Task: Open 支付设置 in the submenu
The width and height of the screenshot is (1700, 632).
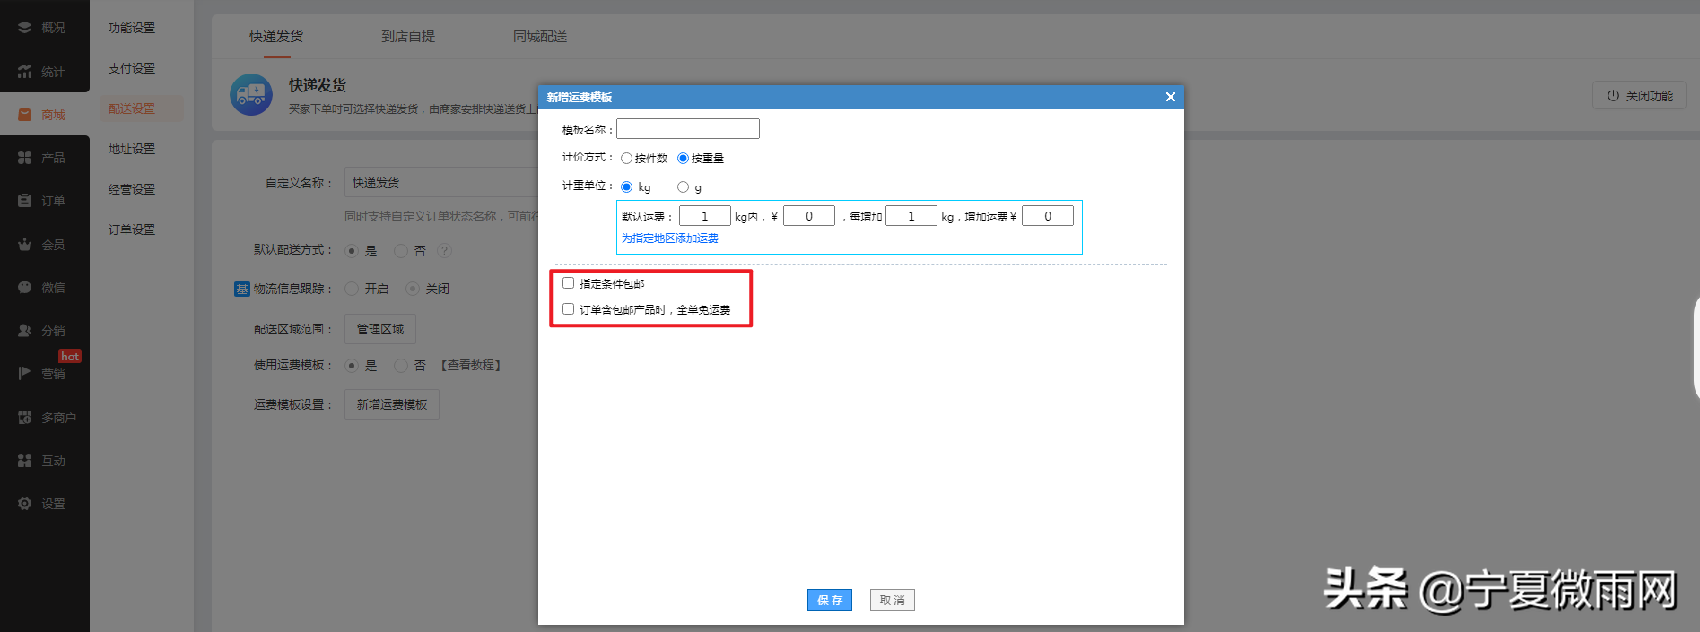Action: pyautogui.click(x=132, y=68)
